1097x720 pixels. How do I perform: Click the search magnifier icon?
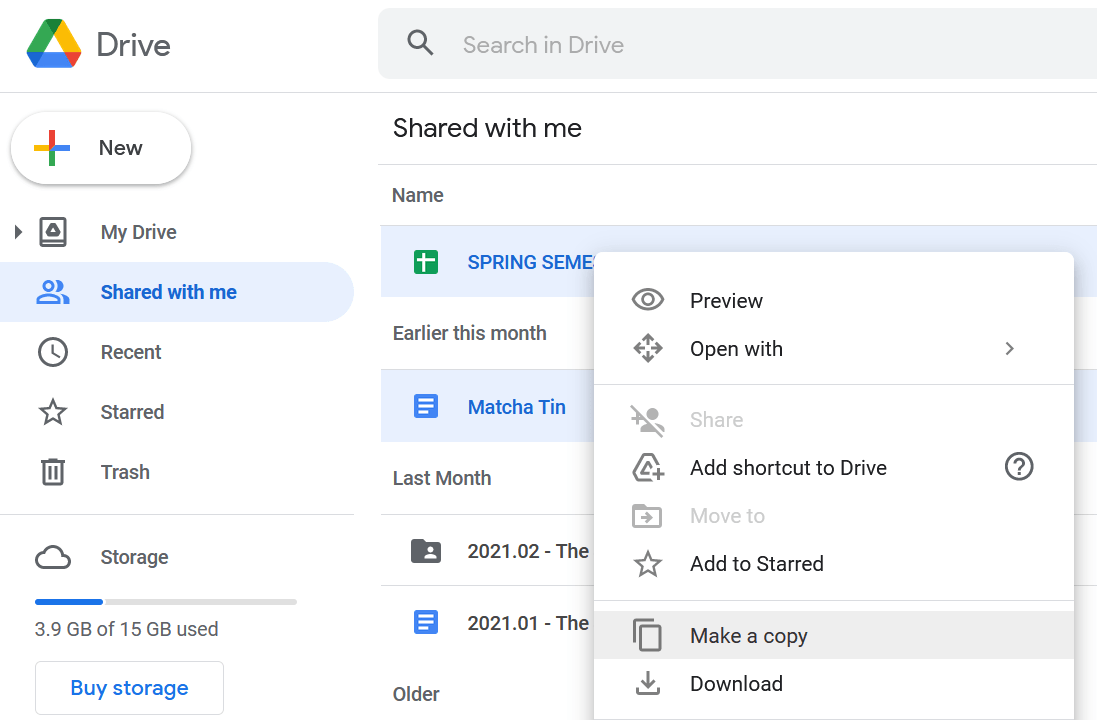420,43
